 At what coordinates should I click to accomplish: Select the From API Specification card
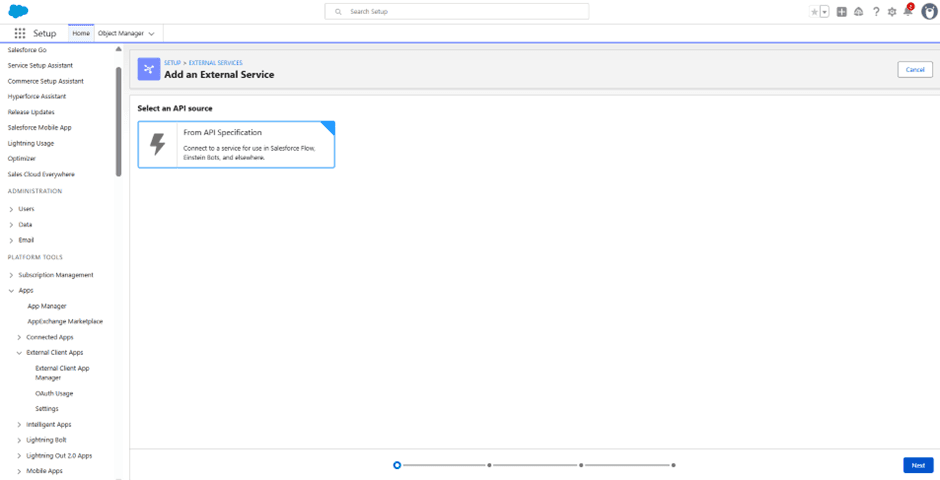coord(236,144)
